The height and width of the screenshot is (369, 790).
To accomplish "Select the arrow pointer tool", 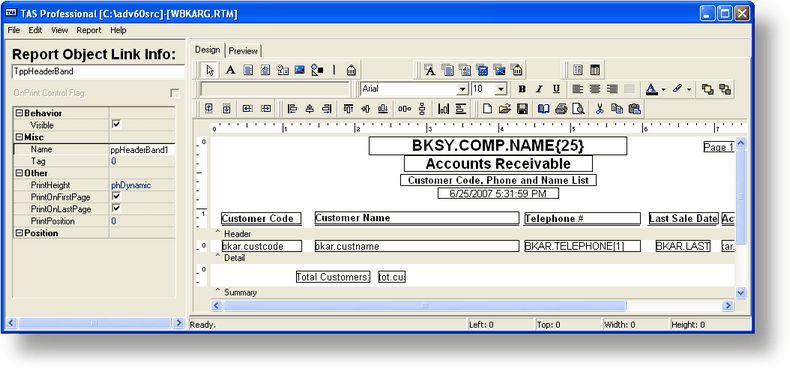I will [x=210, y=70].
